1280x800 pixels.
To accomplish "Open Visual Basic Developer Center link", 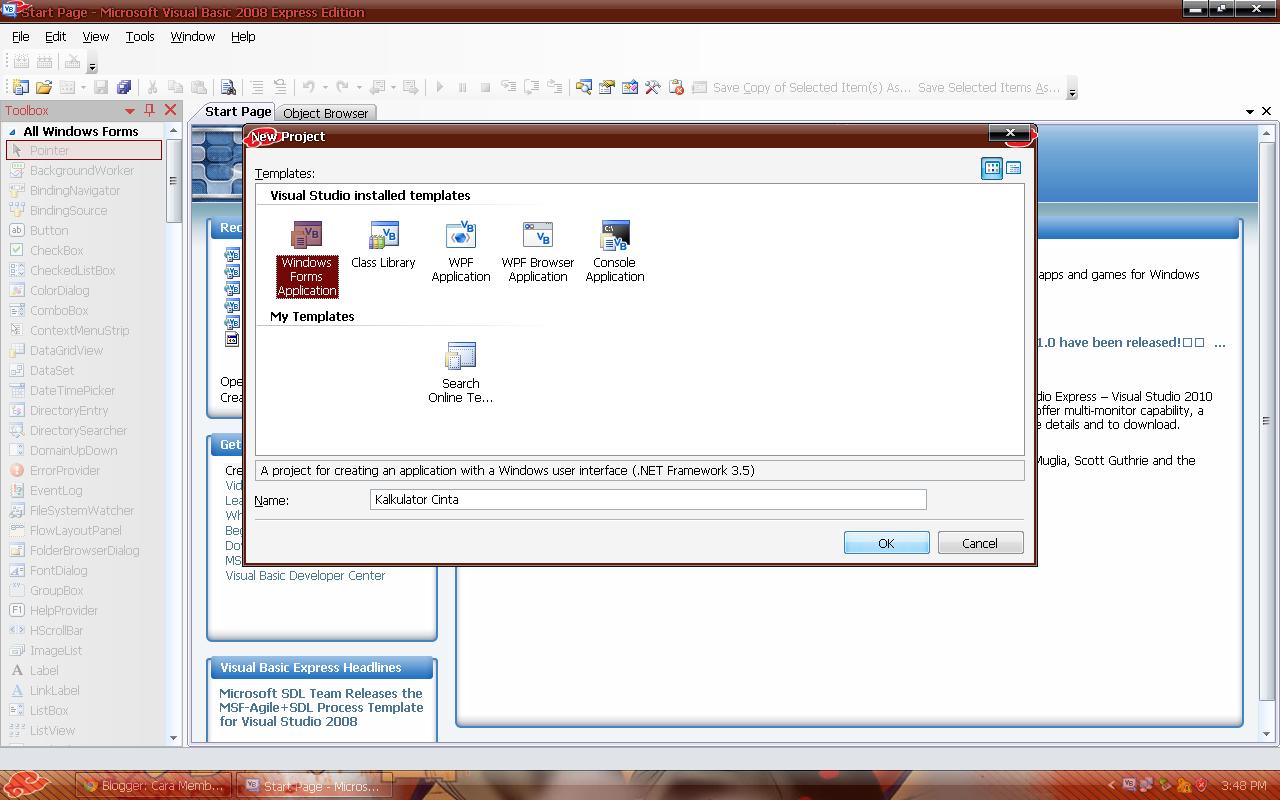I will coord(305,576).
